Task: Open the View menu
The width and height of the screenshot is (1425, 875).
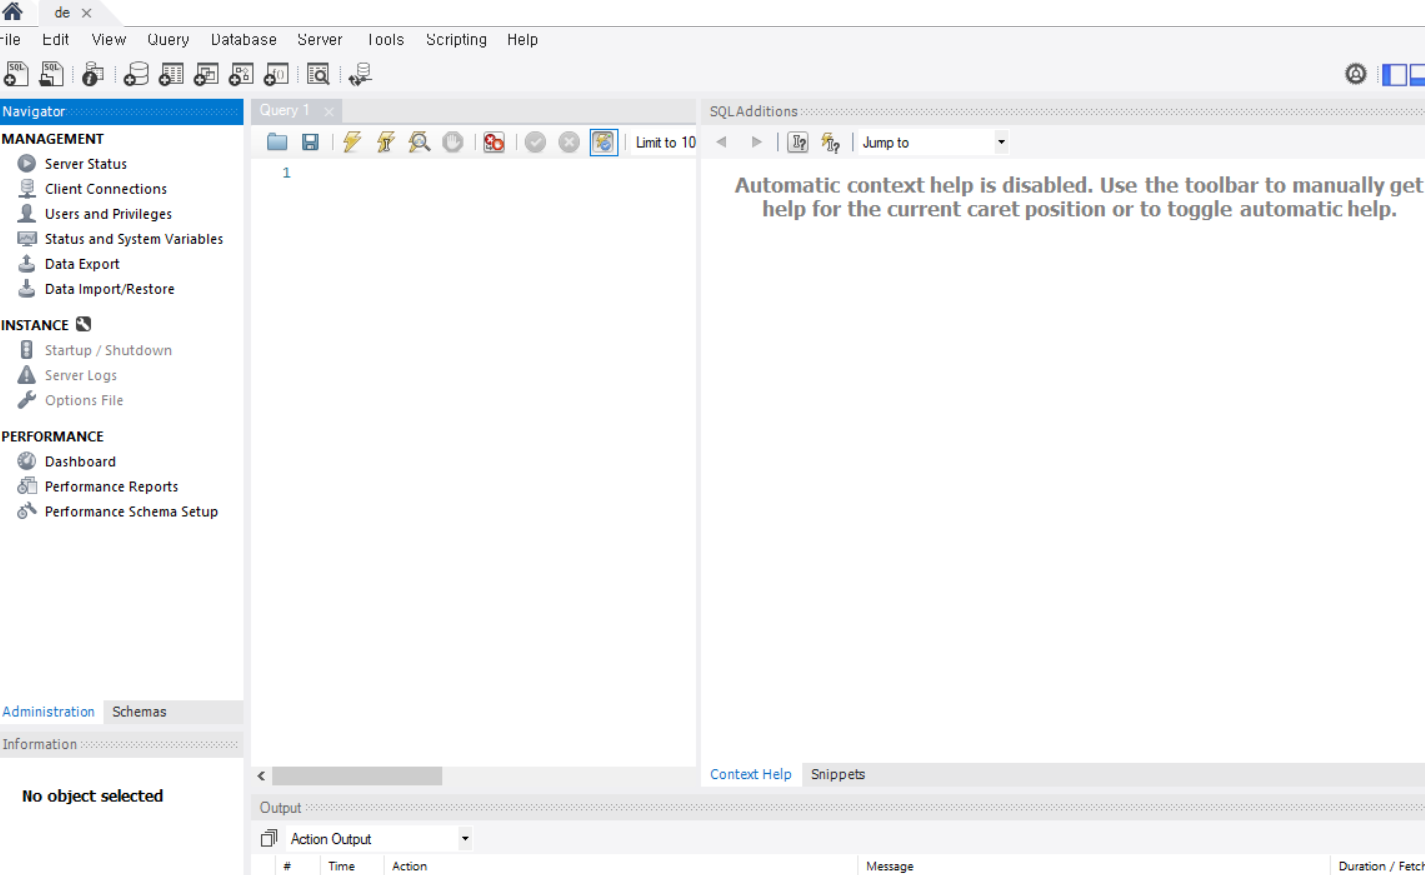Action: point(109,40)
